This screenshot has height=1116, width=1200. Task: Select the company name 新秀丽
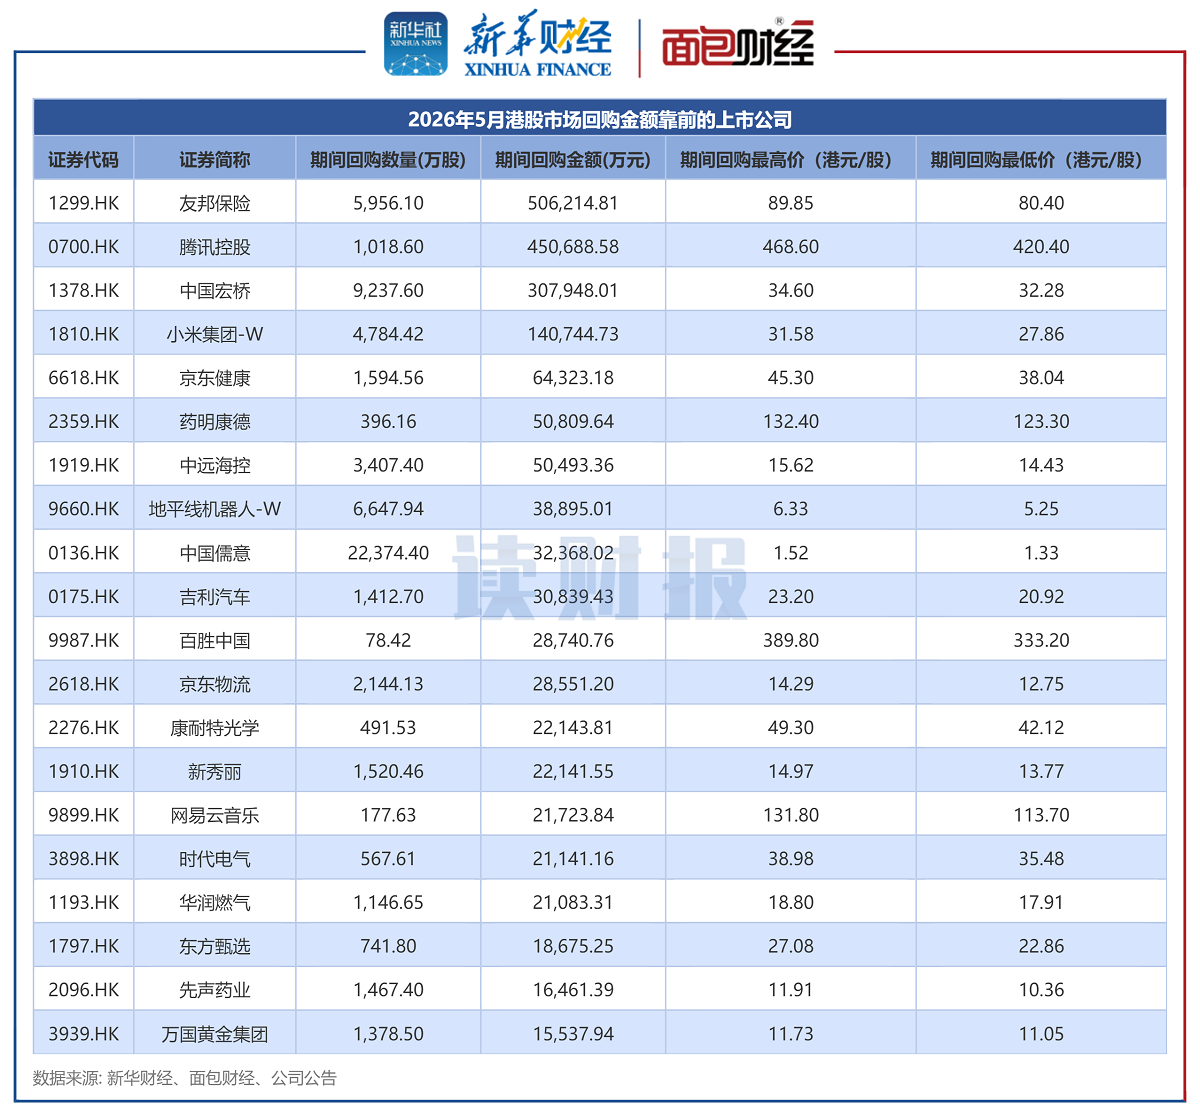[x=215, y=772]
